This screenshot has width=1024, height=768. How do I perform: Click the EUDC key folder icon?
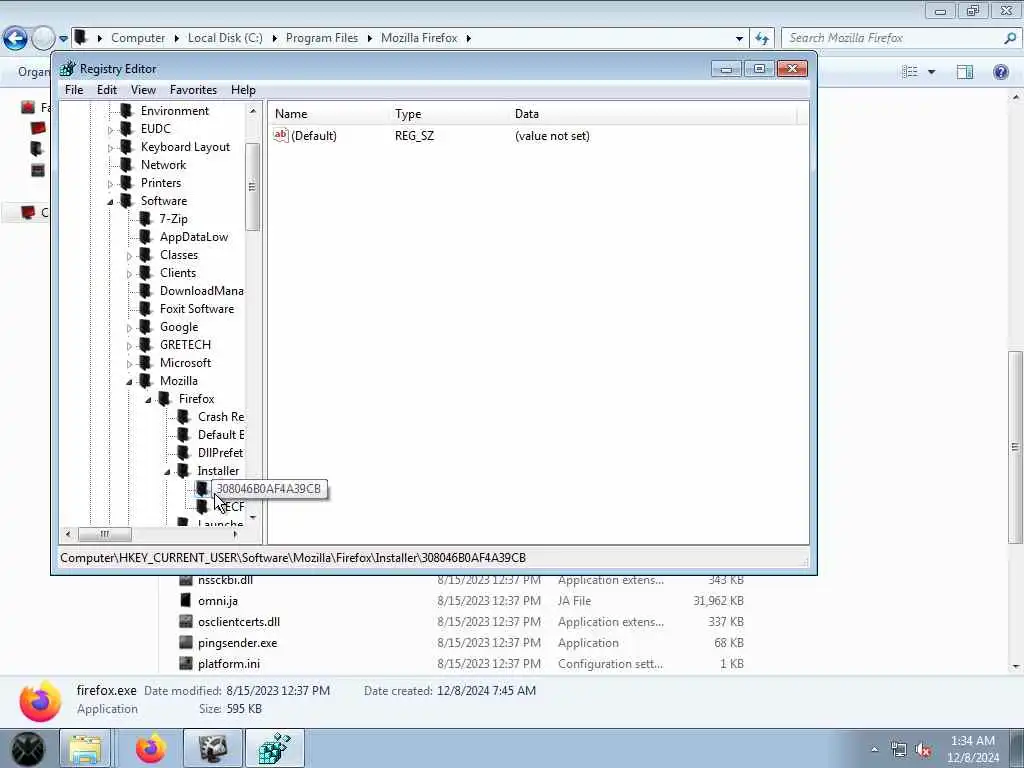point(127,129)
